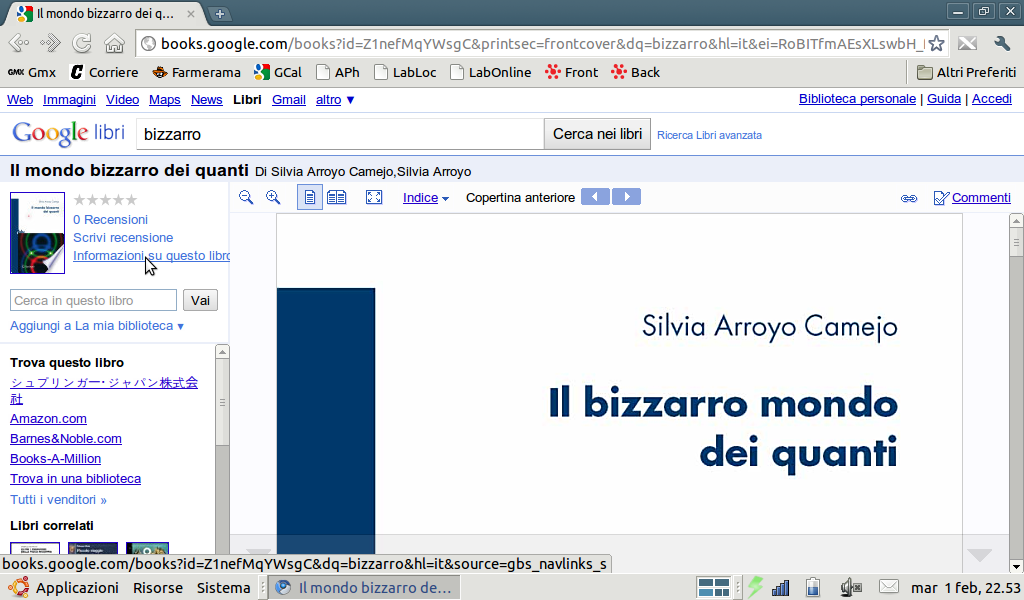Open Biblioteca personale
The width and height of the screenshot is (1024, 600).
click(857, 99)
